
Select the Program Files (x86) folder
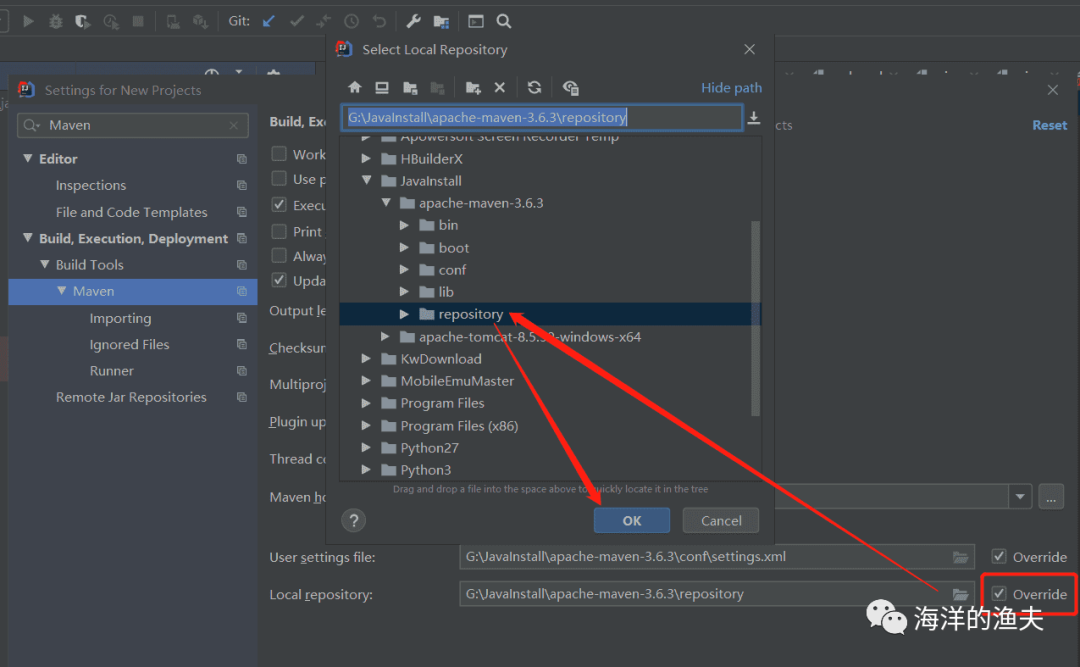pyautogui.click(x=459, y=426)
